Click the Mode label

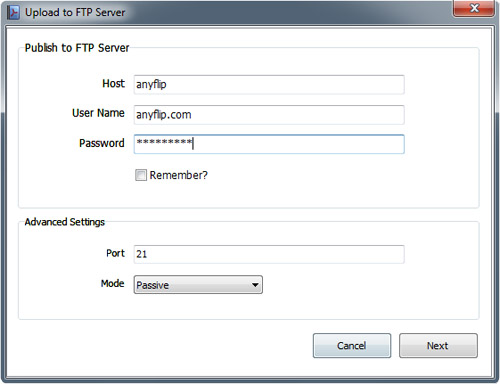click(113, 283)
